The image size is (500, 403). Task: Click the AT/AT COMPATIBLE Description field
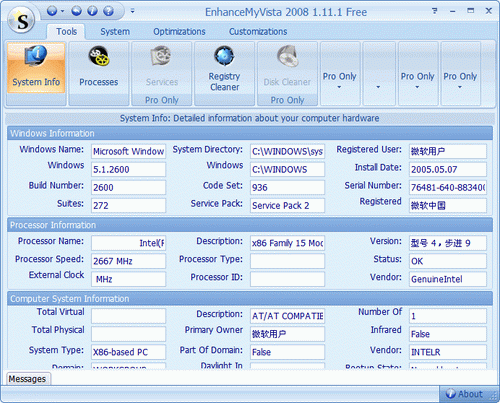[x=287, y=316]
